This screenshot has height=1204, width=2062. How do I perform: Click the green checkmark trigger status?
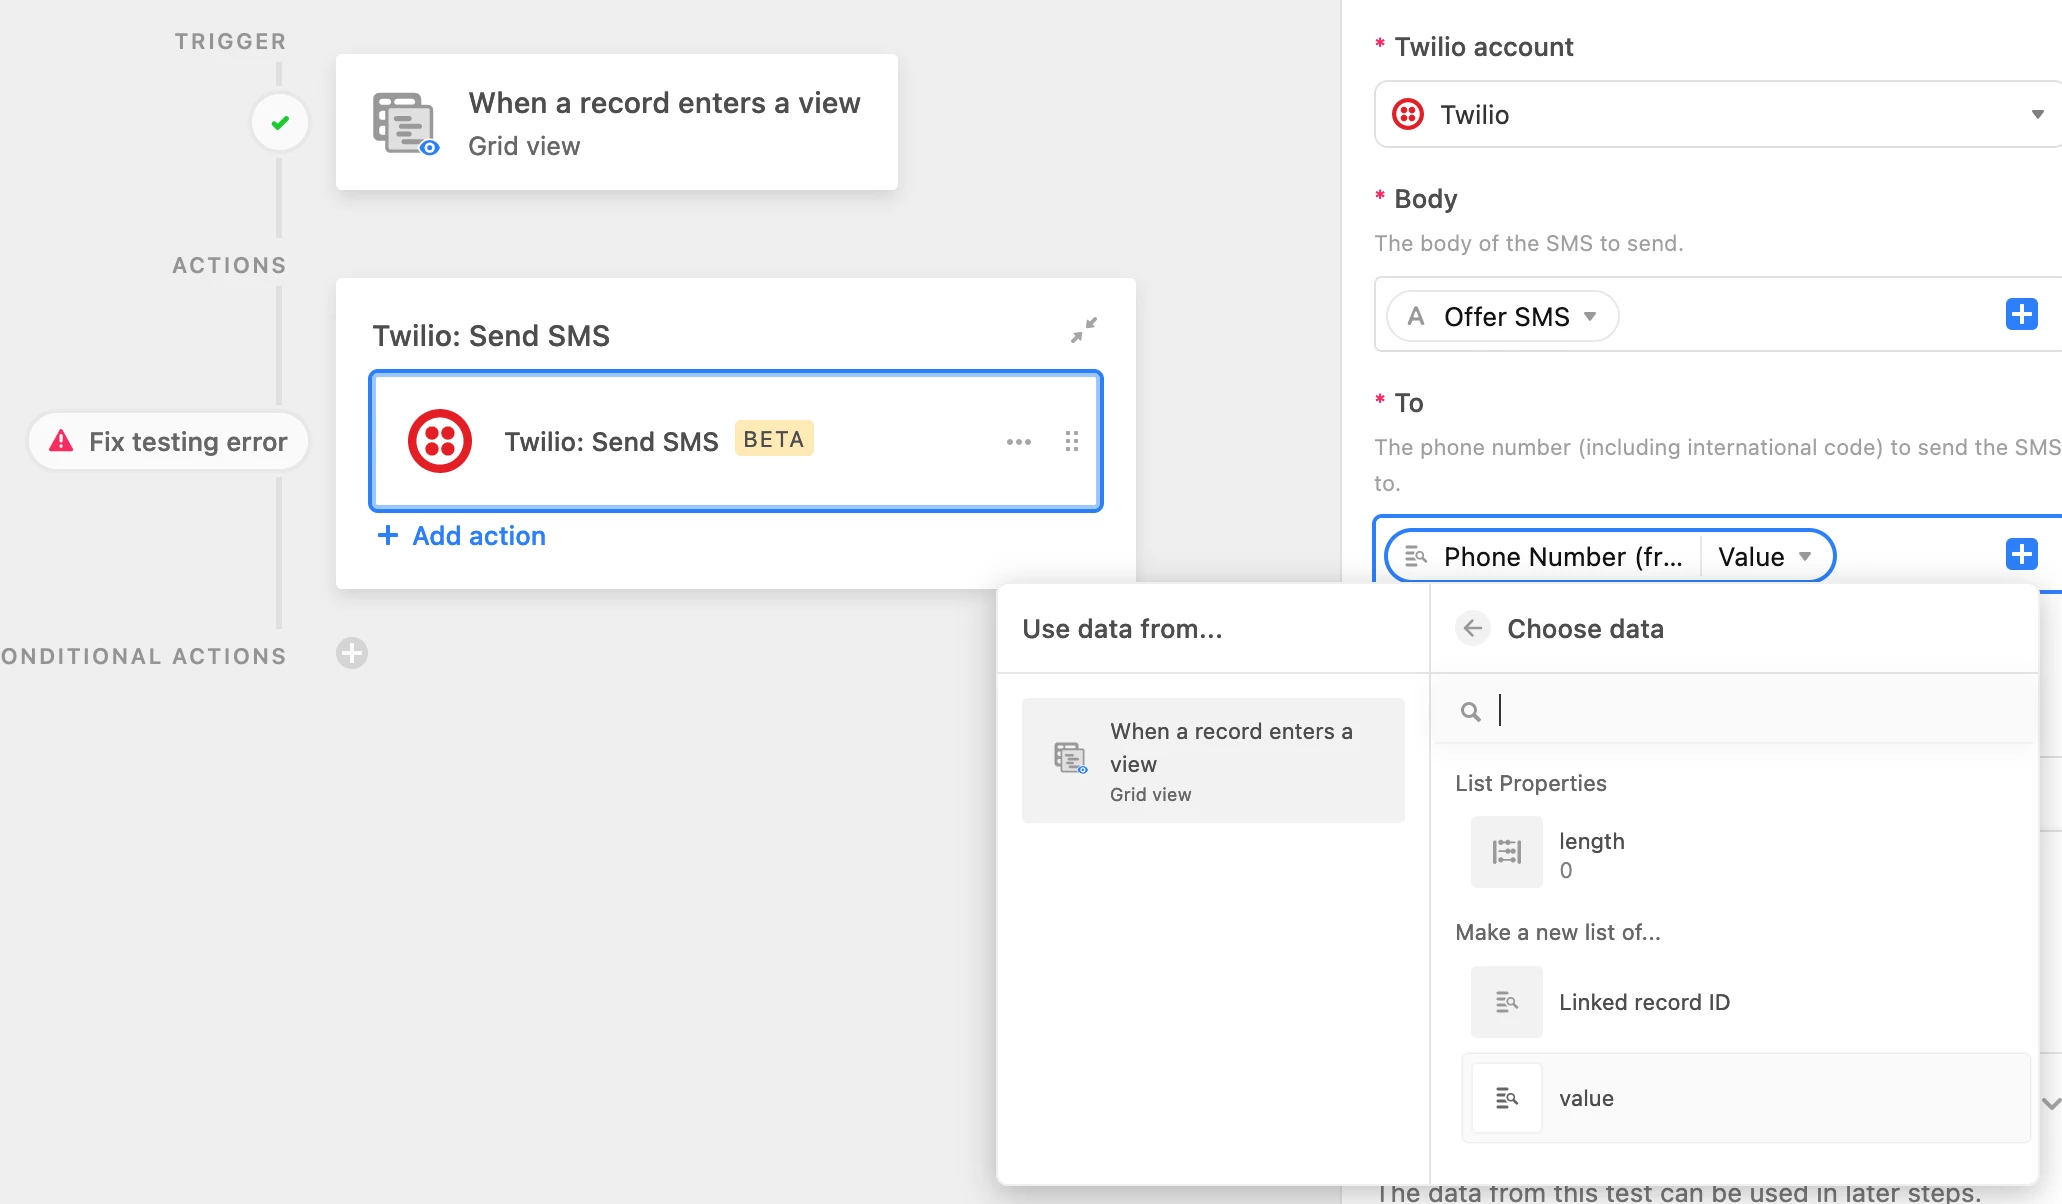click(x=280, y=123)
